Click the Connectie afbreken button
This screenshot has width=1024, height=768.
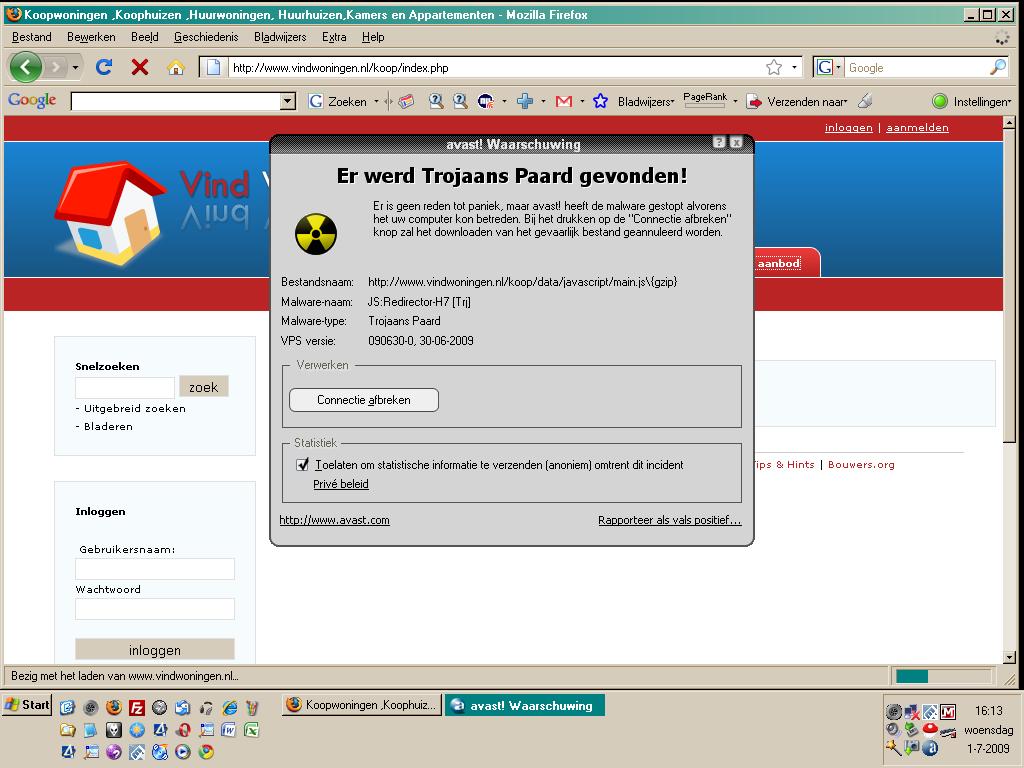click(364, 400)
